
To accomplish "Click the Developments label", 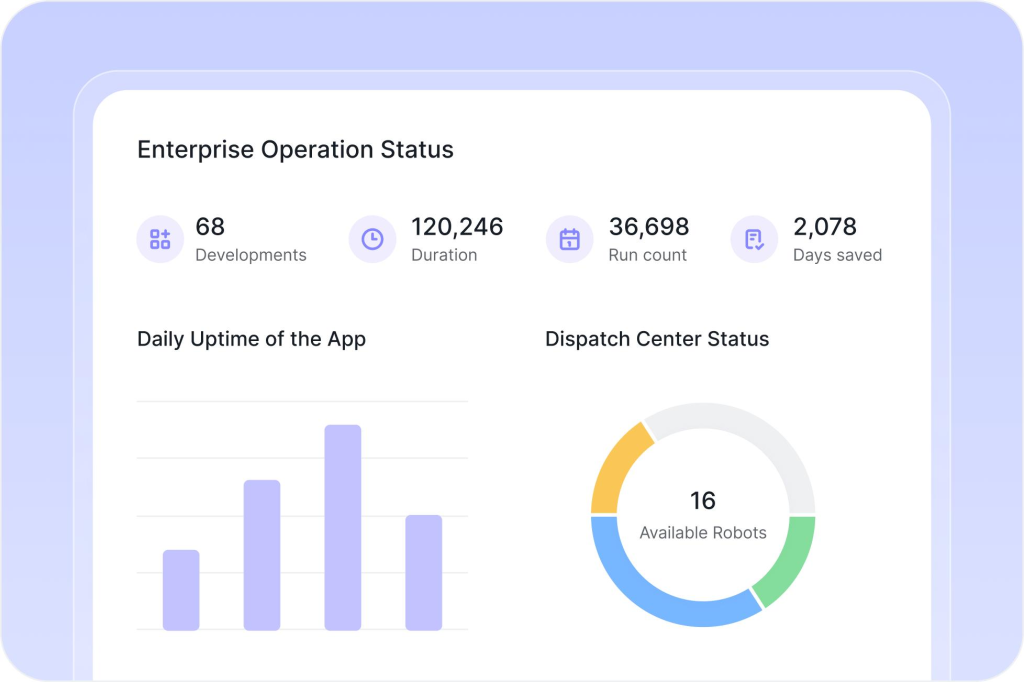I will click(x=251, y=255).
